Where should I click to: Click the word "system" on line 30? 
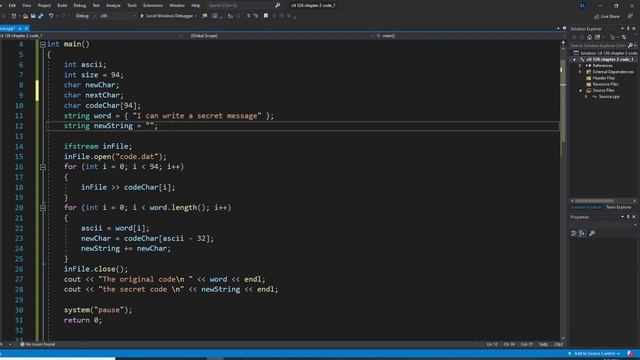coord(77,310)
